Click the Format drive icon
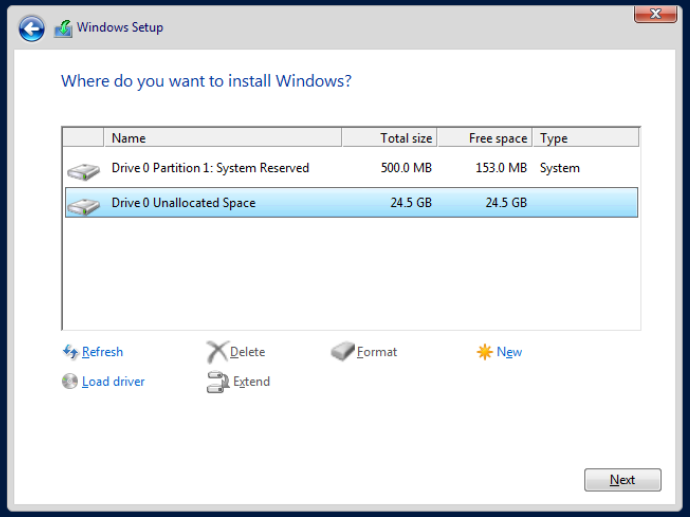This screenshot has height=517, width=690. (342, 352)
